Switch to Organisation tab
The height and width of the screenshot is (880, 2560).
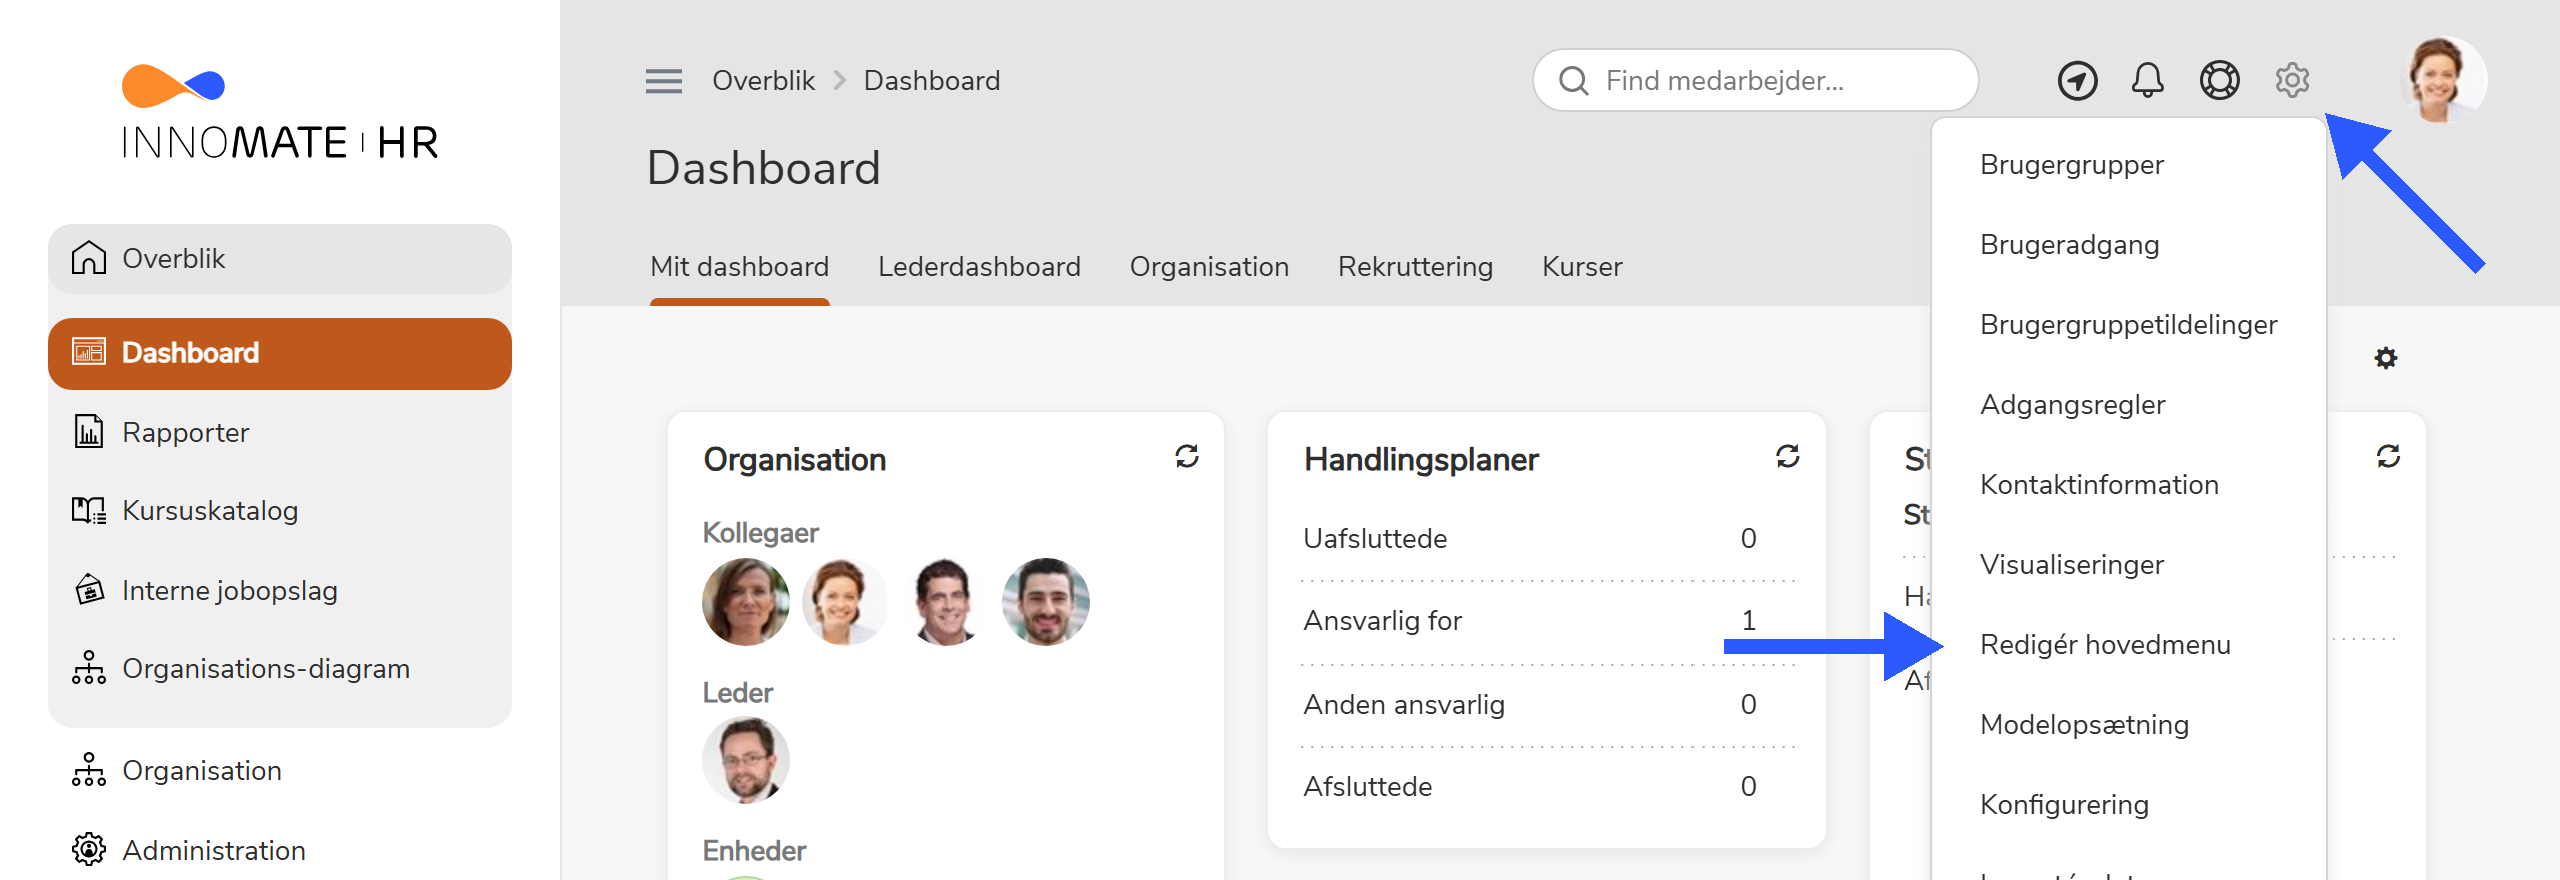pos(1209,267)
